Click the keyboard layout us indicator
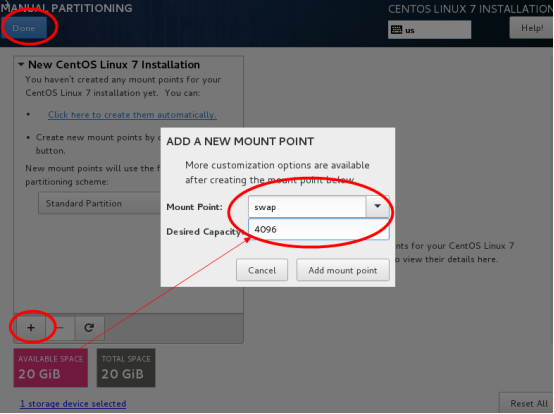Image resolution: width=554 pixels, height=414 pixels. [x=429, y=30]
